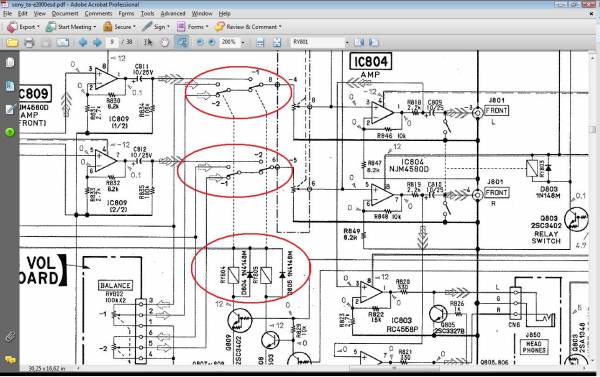Screen dimensions: 600x377
Task: Click the RY801 find text field
Action: click(x=318, y=42)
